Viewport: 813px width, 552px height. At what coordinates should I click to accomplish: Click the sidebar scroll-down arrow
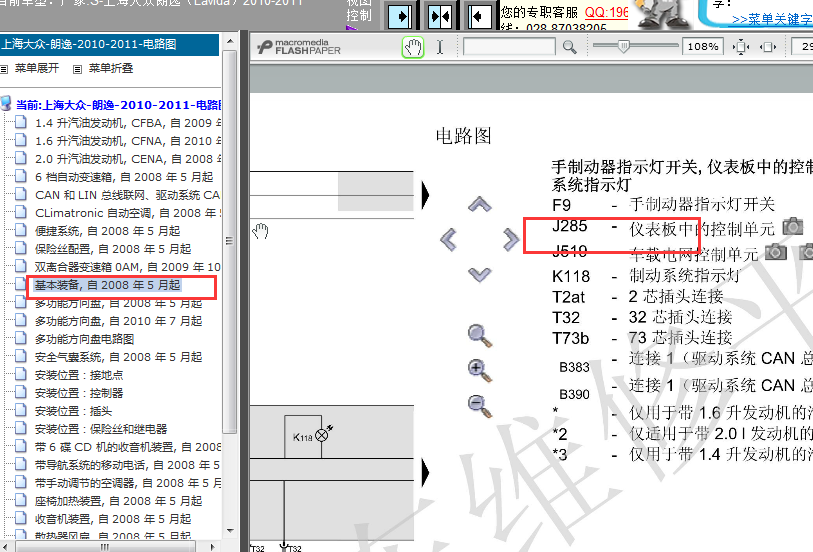tap(230, 531)
